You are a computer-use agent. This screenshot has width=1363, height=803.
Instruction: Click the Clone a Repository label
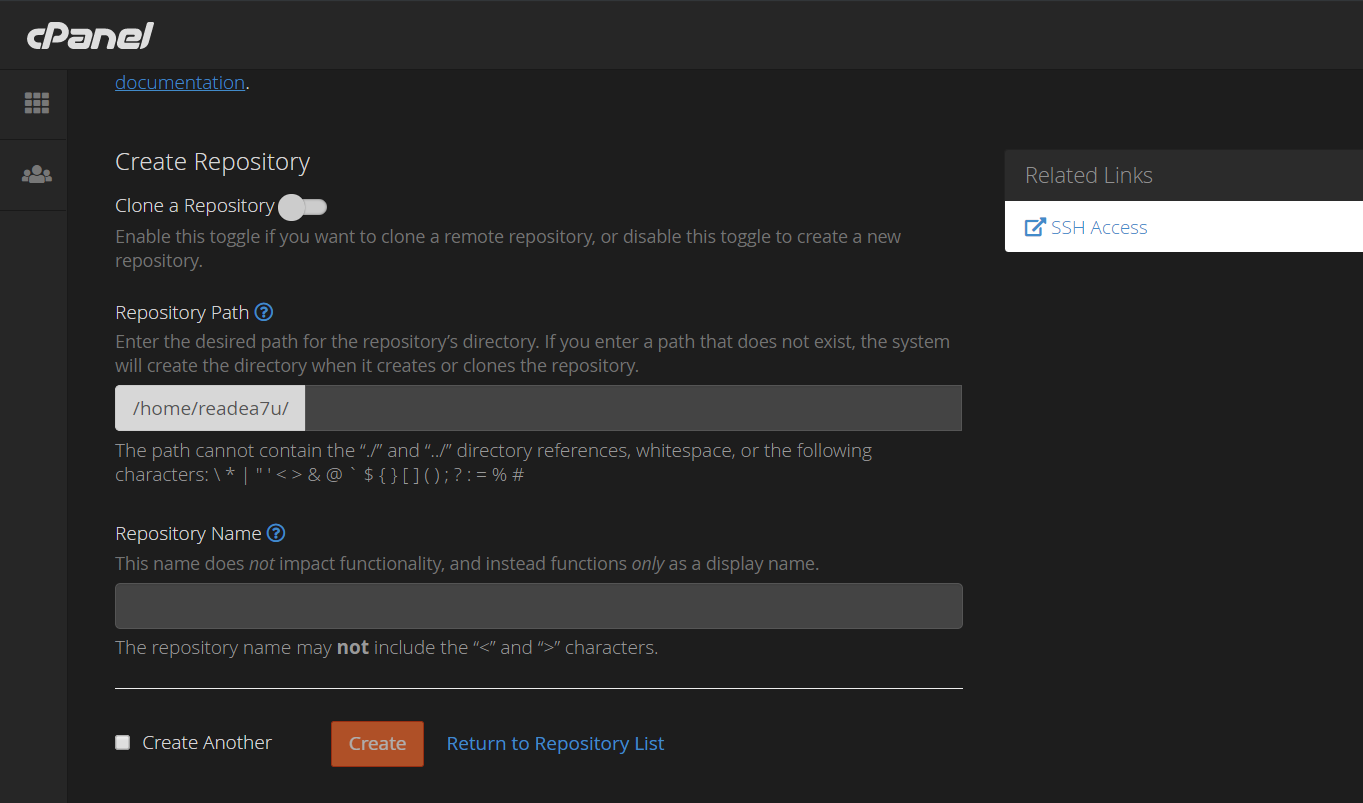tap(195, 205)
